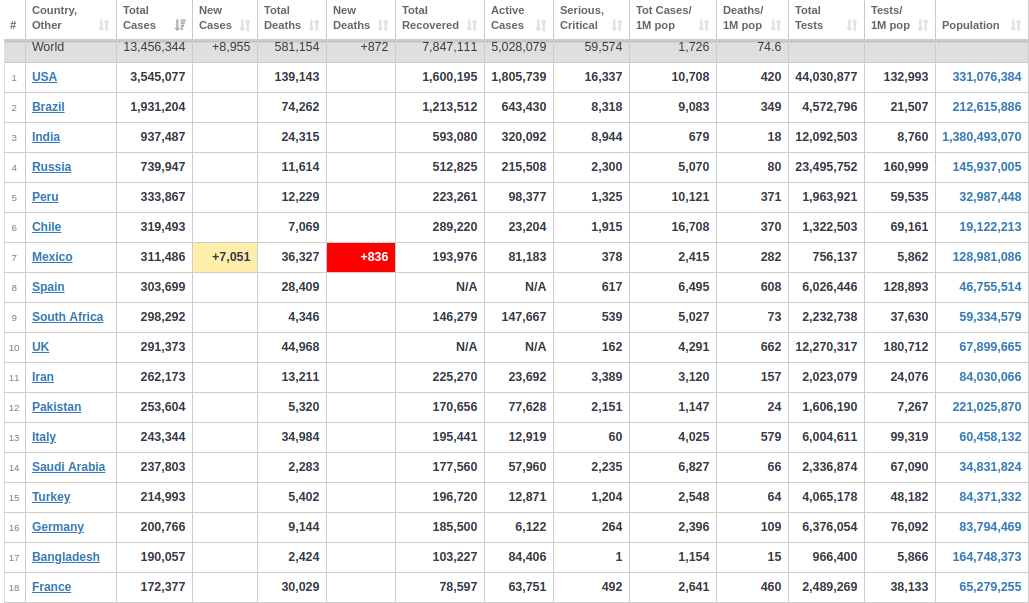
Task: Click India's population 1,380,493,070
Action: (982, 137)
